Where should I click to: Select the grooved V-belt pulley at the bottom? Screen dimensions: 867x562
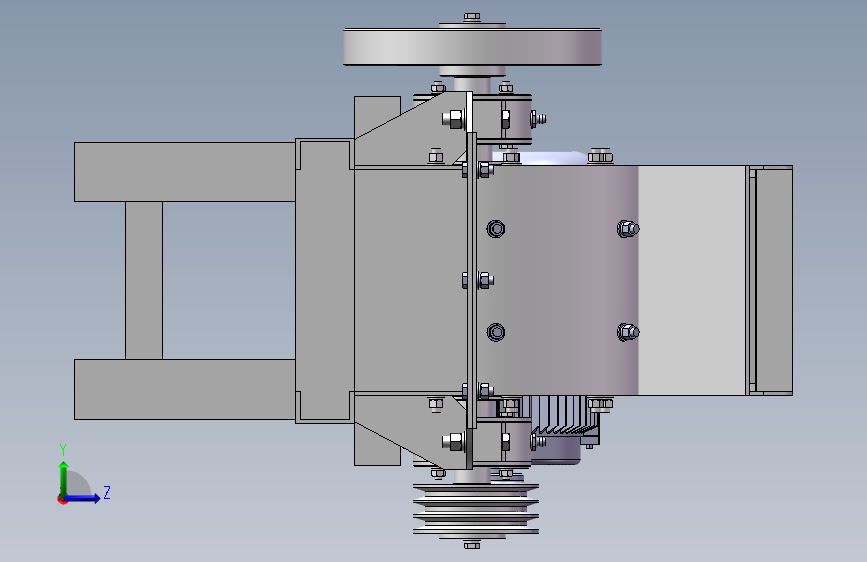pos(476,509)
